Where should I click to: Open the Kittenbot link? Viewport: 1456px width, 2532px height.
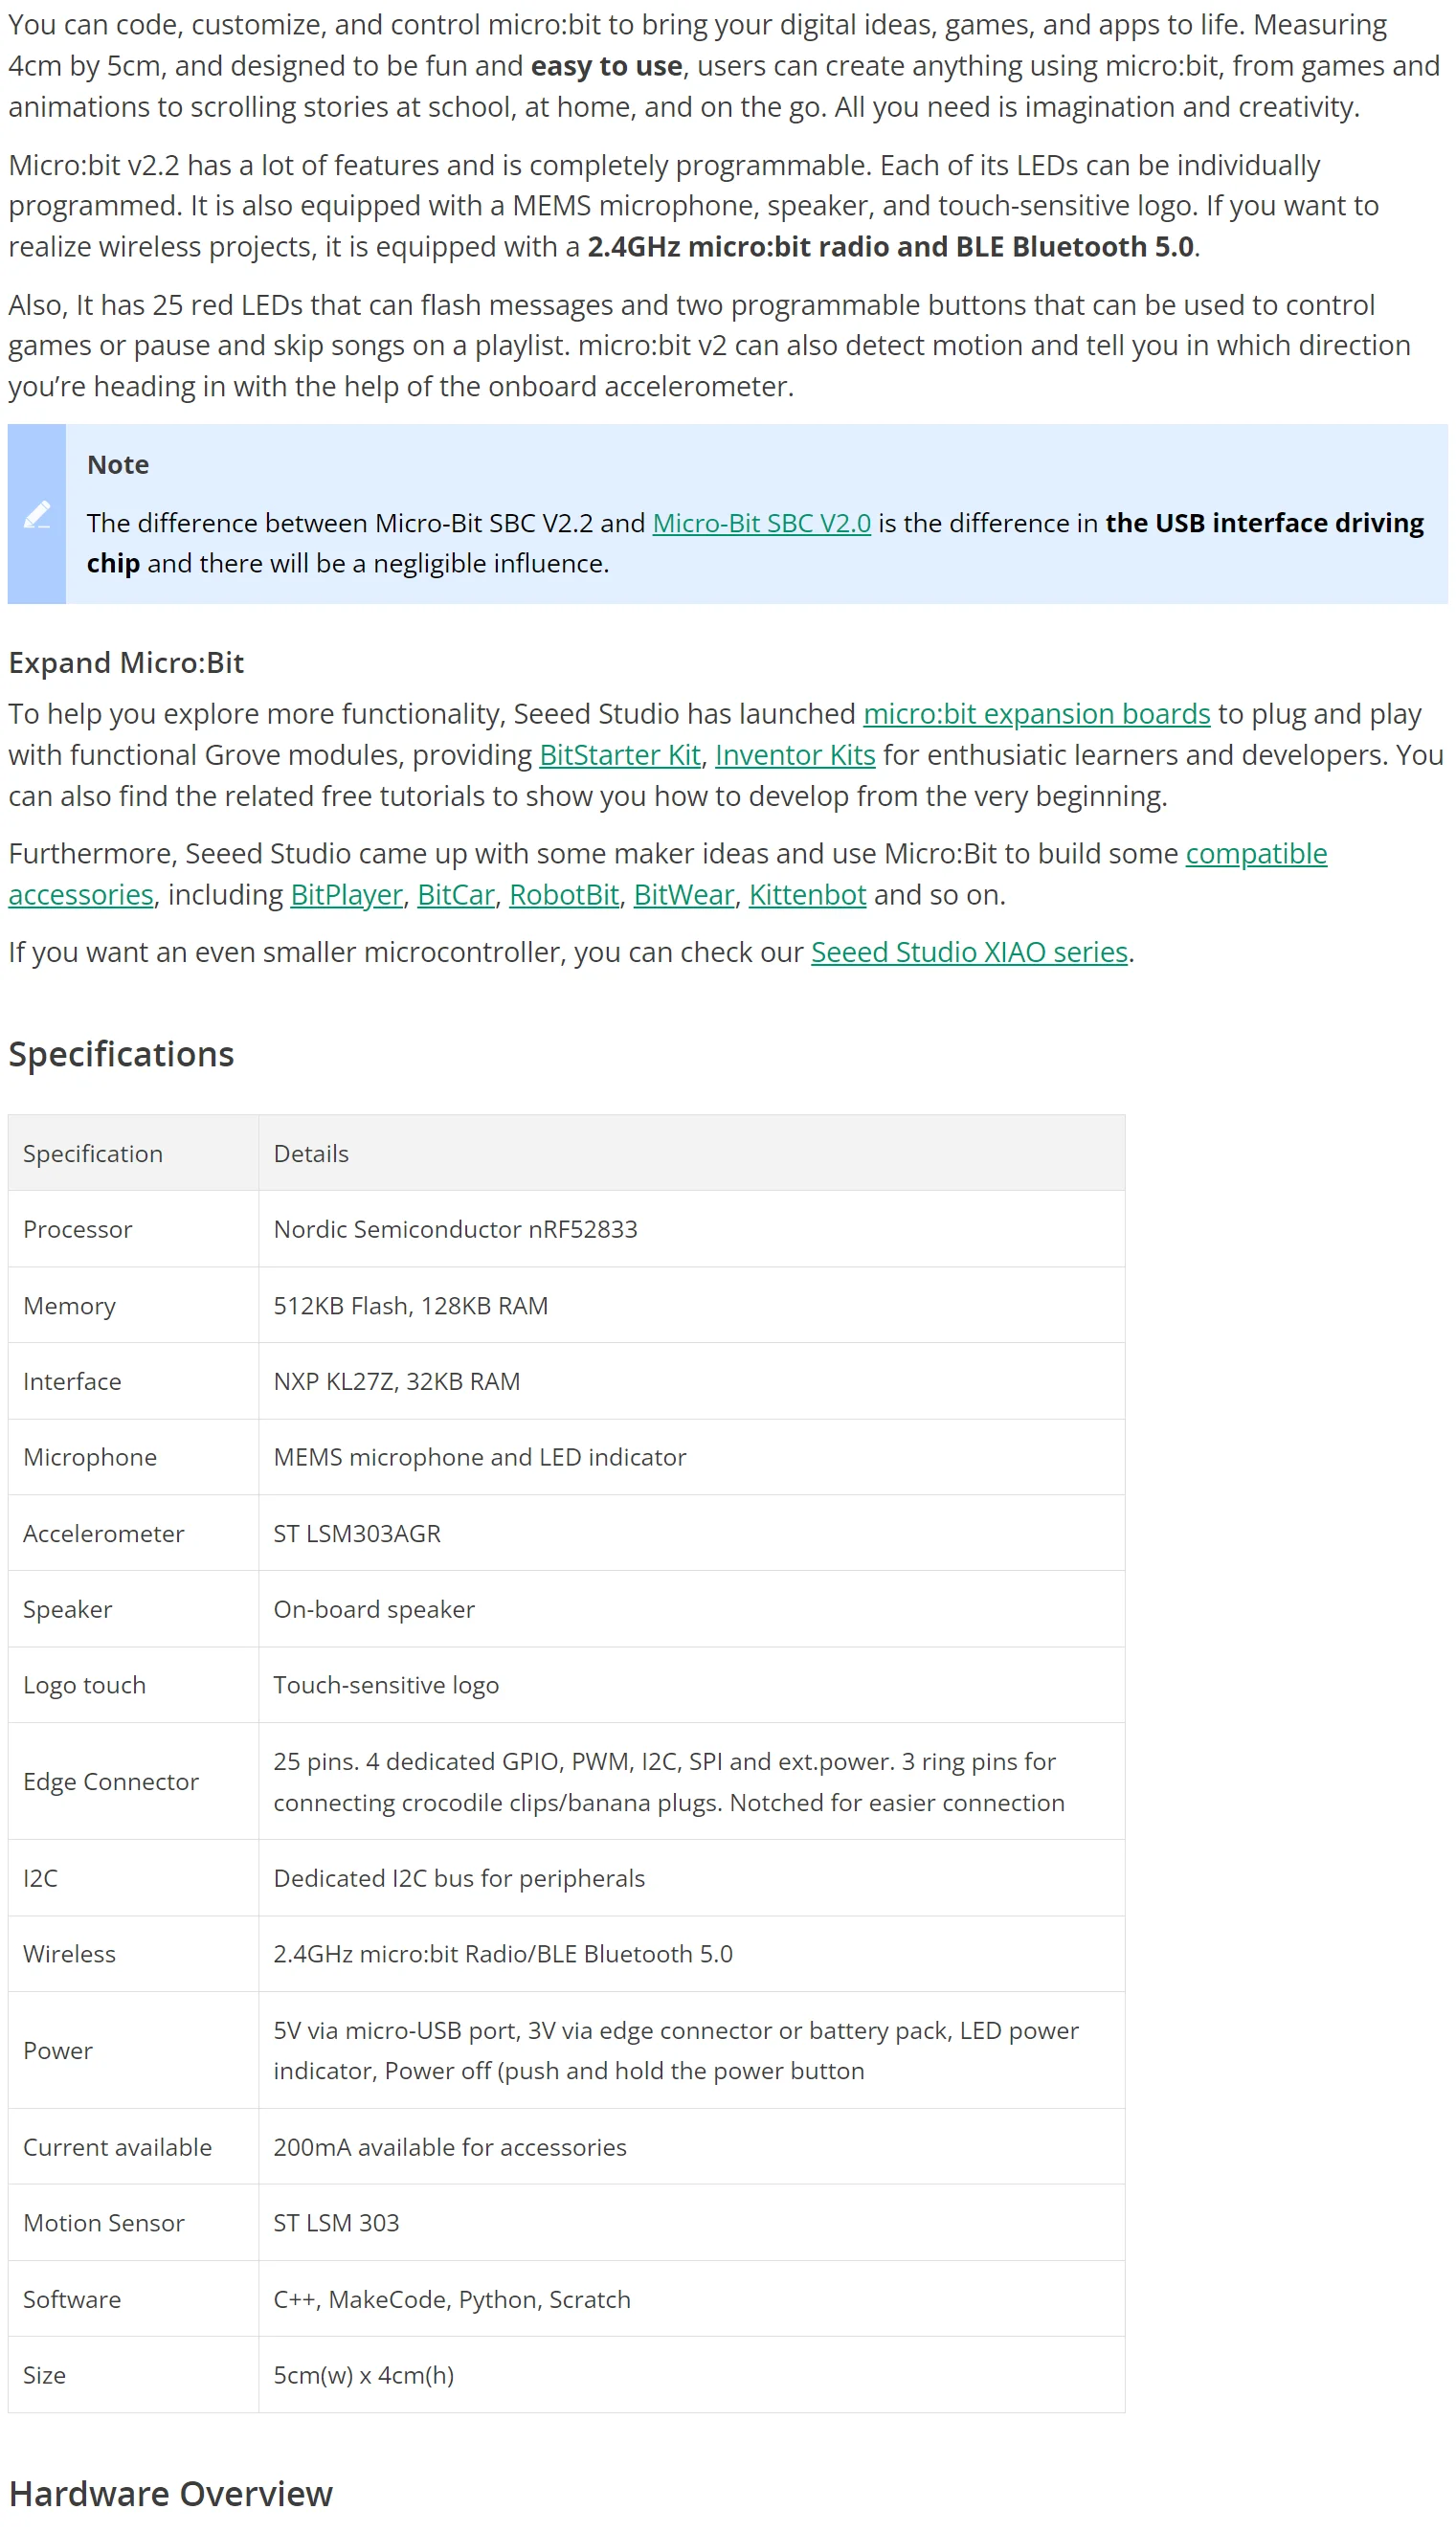pyautogui.click(x=807, y=895)
